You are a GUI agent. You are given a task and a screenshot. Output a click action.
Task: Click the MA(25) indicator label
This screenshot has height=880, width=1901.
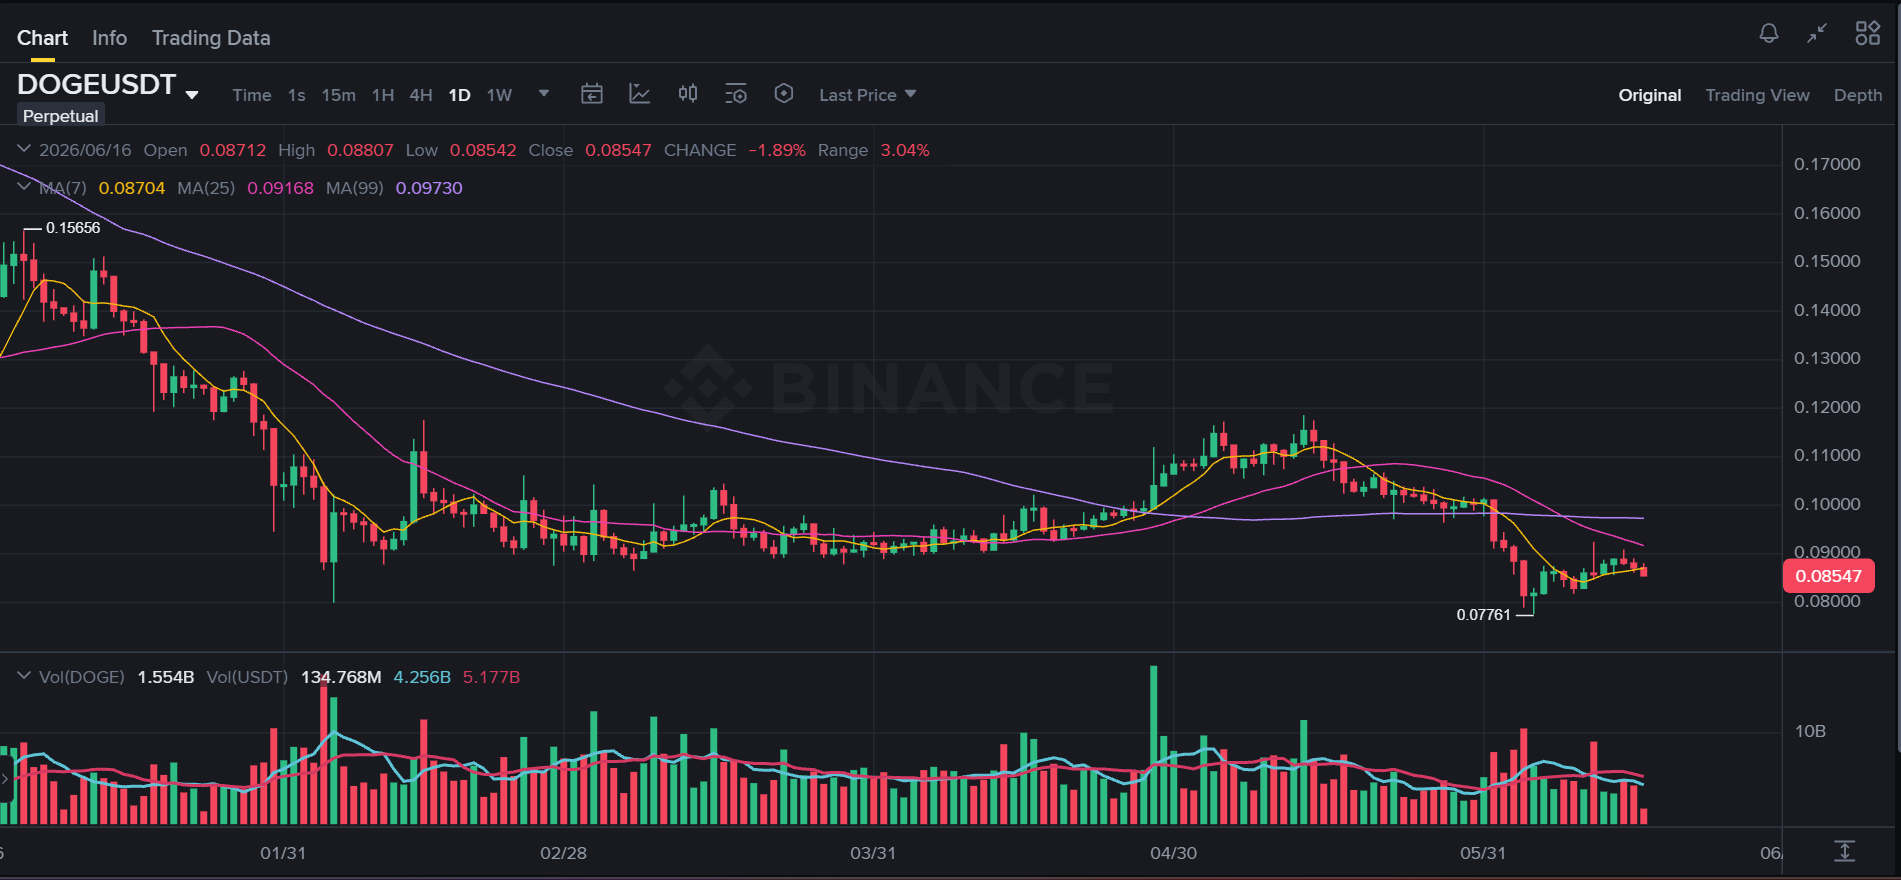[206, 188]
